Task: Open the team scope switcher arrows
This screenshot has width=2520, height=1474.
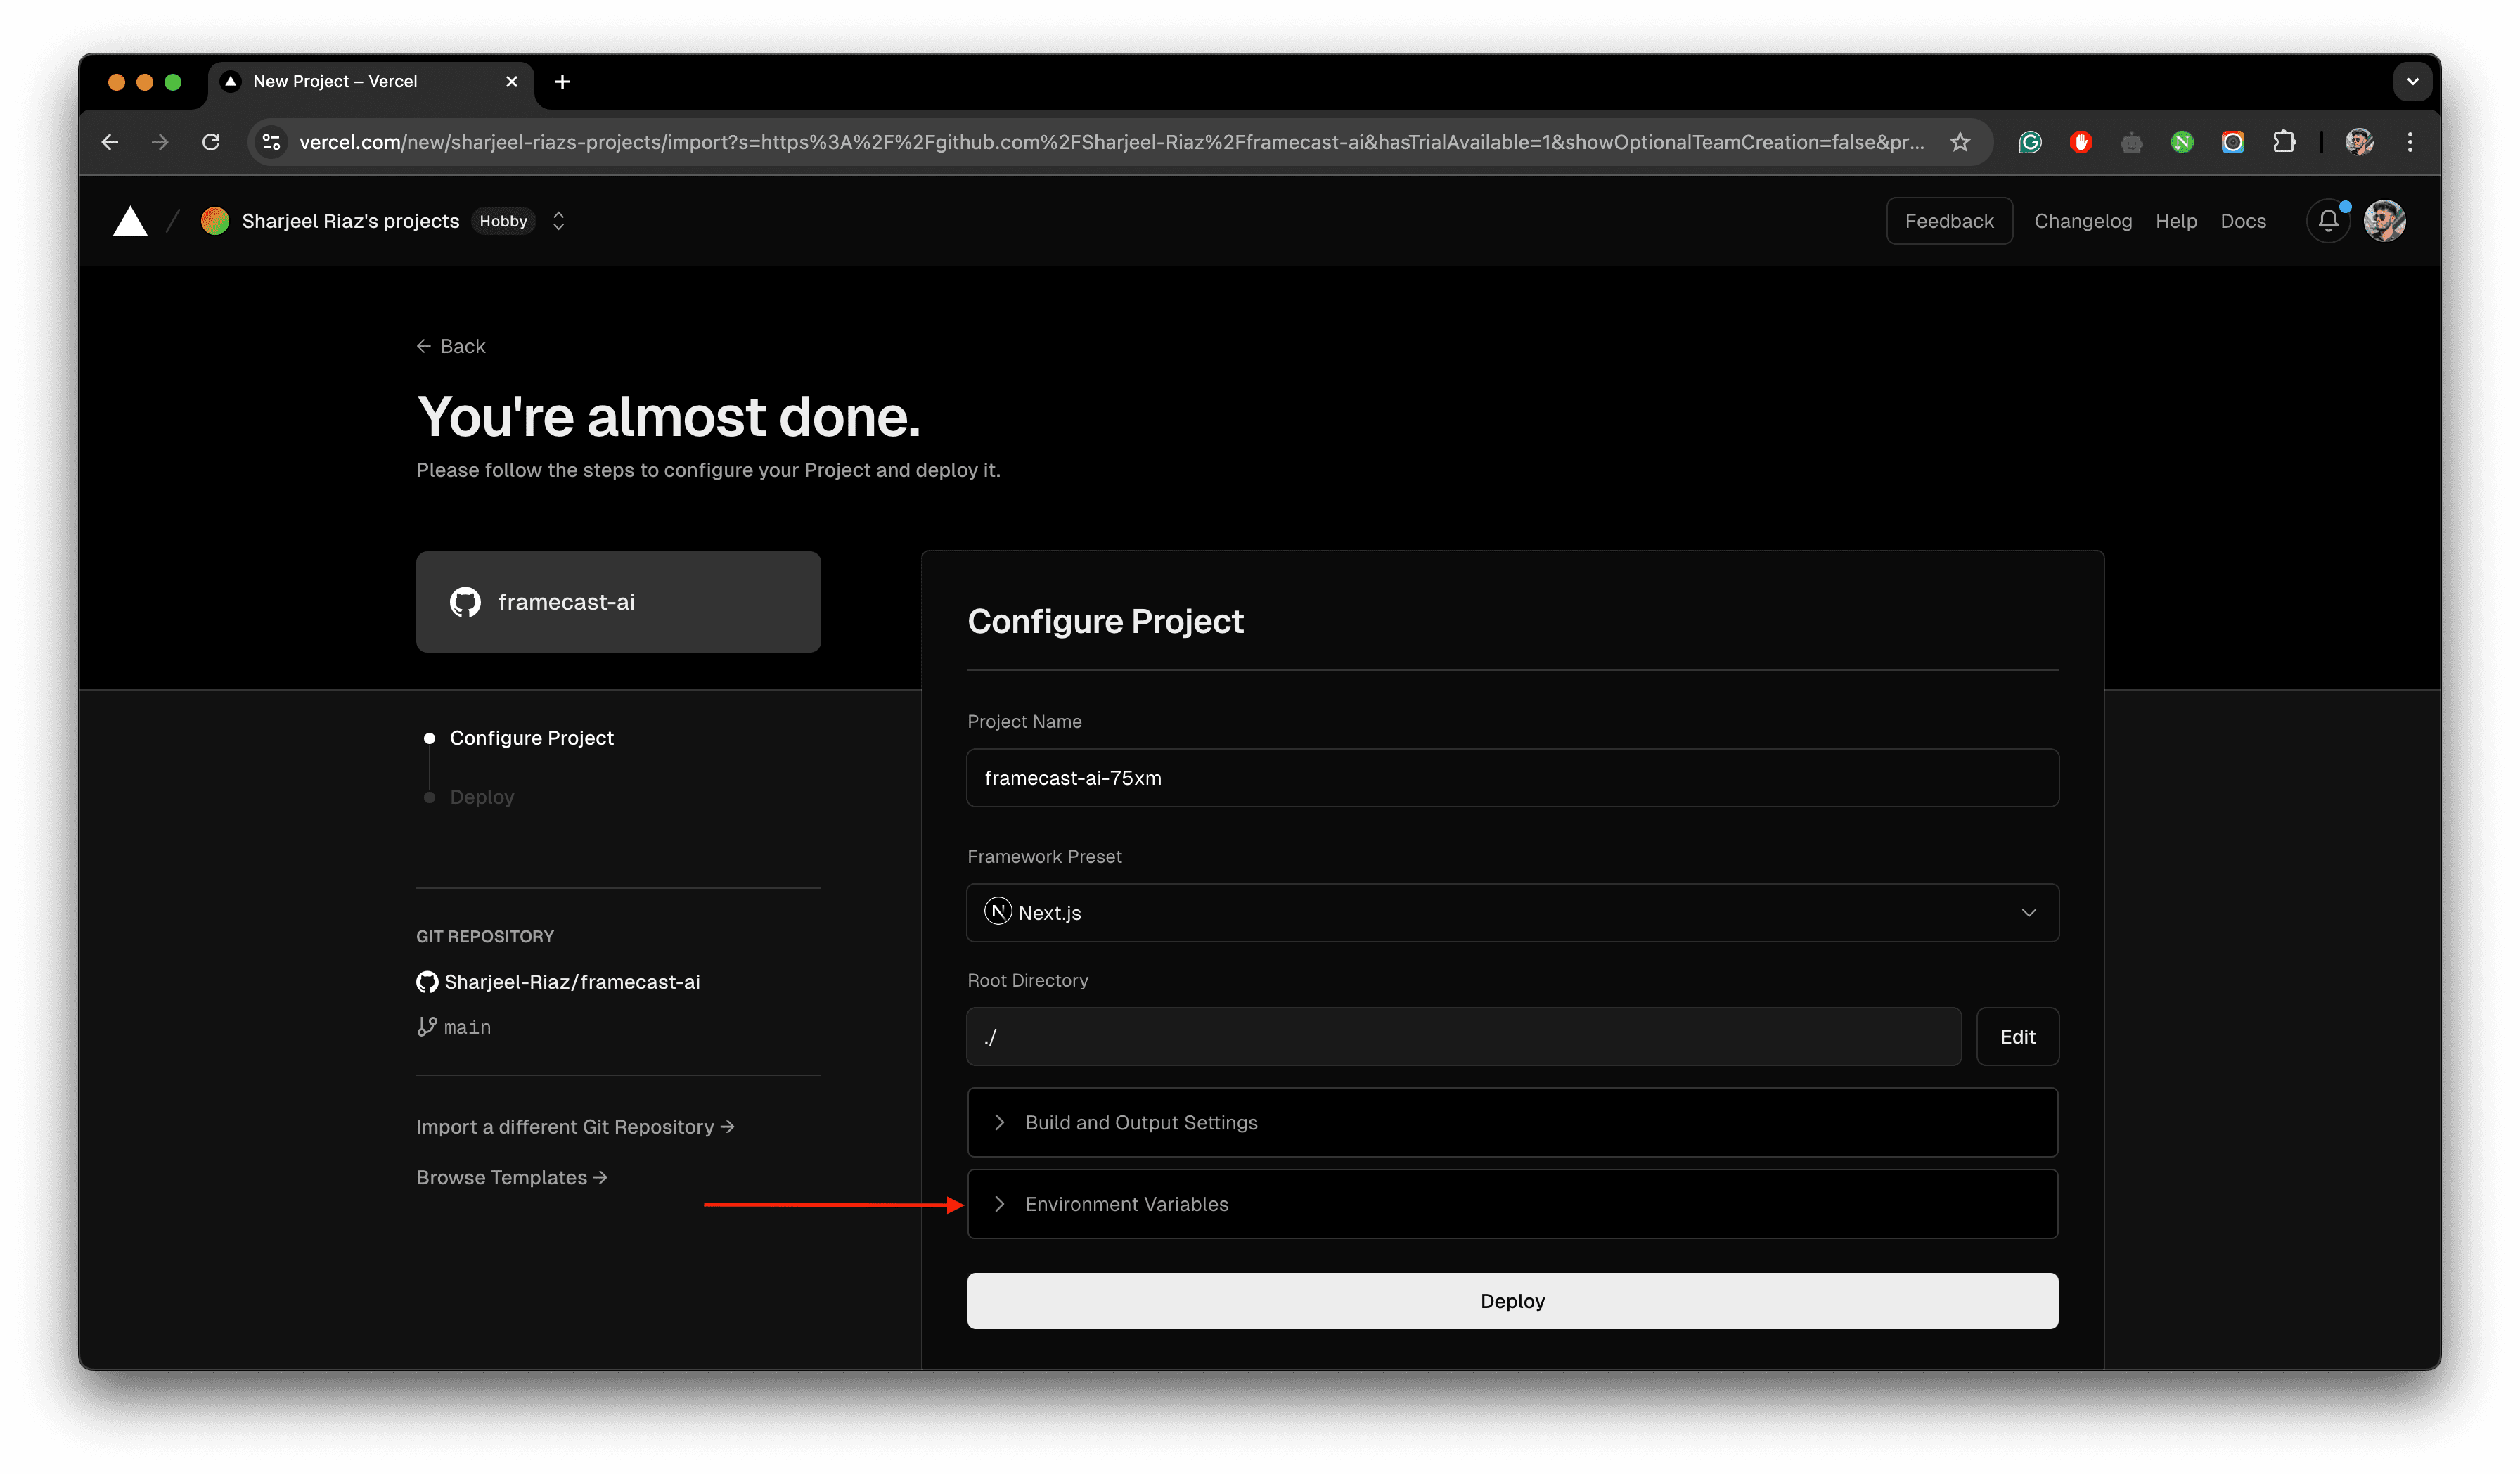Action: pyautogui.click(x=559, y=221)
